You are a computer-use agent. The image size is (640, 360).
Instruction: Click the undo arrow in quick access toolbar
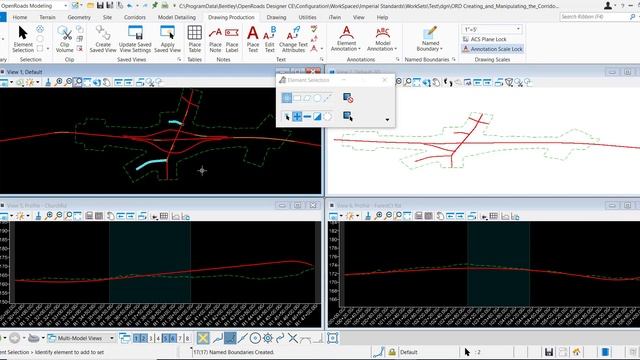click(x=130, y=5)
